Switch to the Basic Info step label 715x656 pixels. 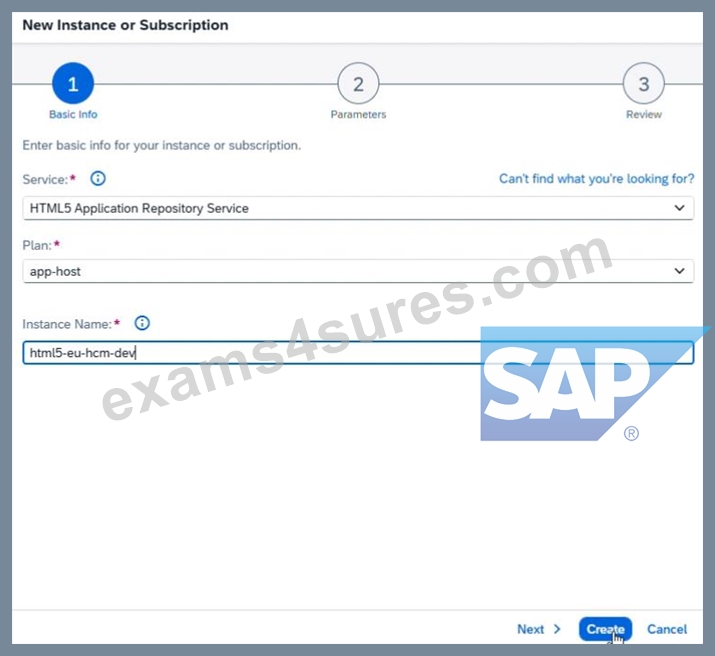pyautogui.click(x=73, y=114)
